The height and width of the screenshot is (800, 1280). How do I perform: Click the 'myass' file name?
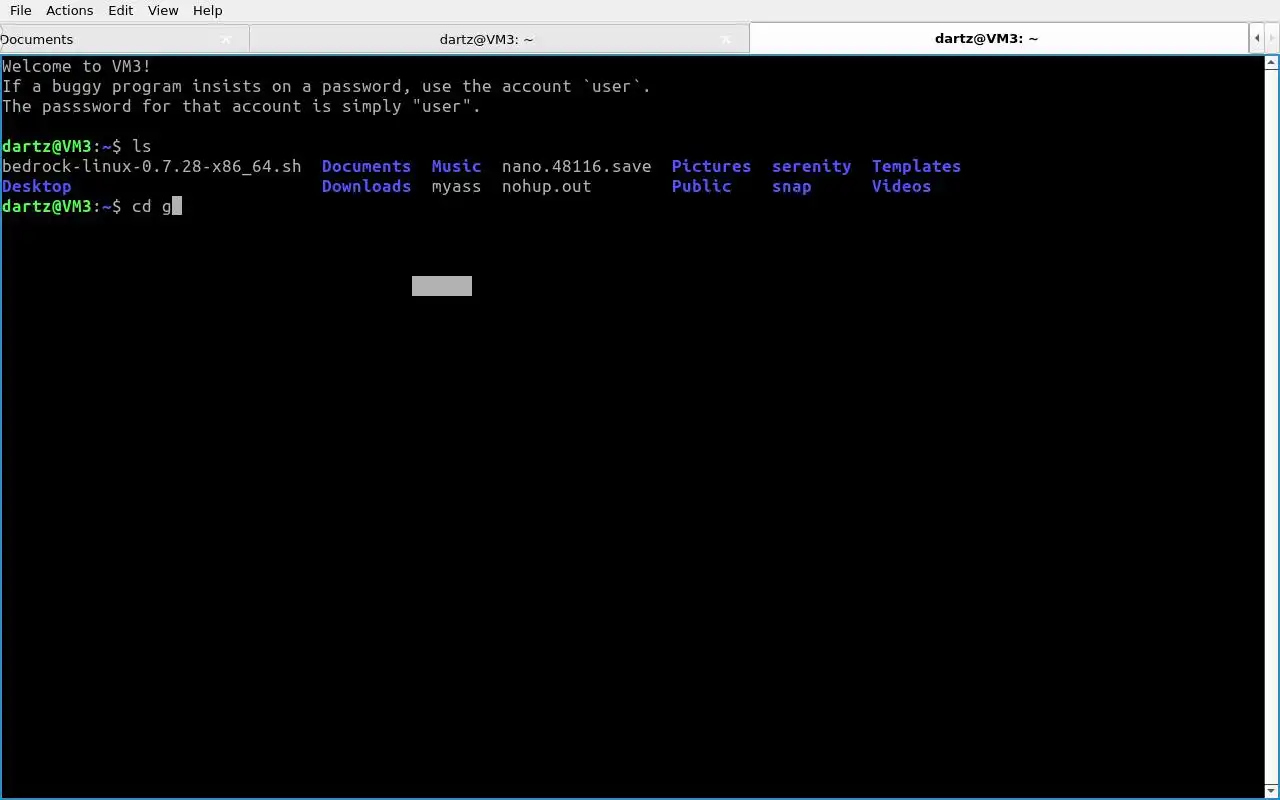tap(456, 186)
